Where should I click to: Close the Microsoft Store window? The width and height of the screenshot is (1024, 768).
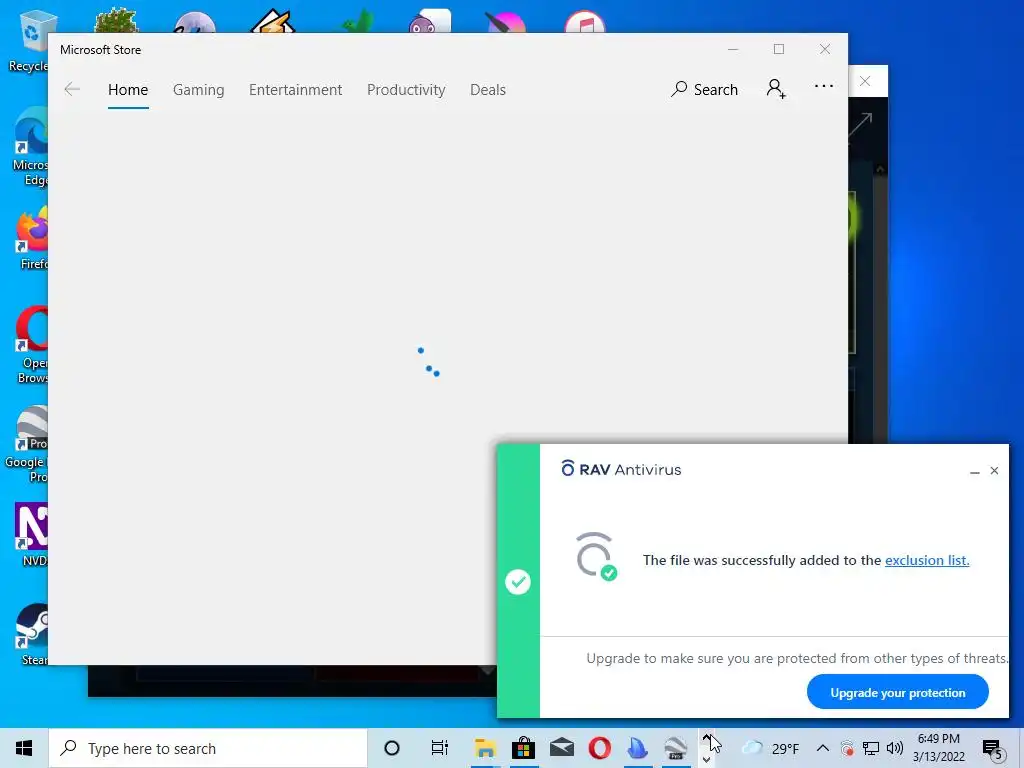click(825, 50)
